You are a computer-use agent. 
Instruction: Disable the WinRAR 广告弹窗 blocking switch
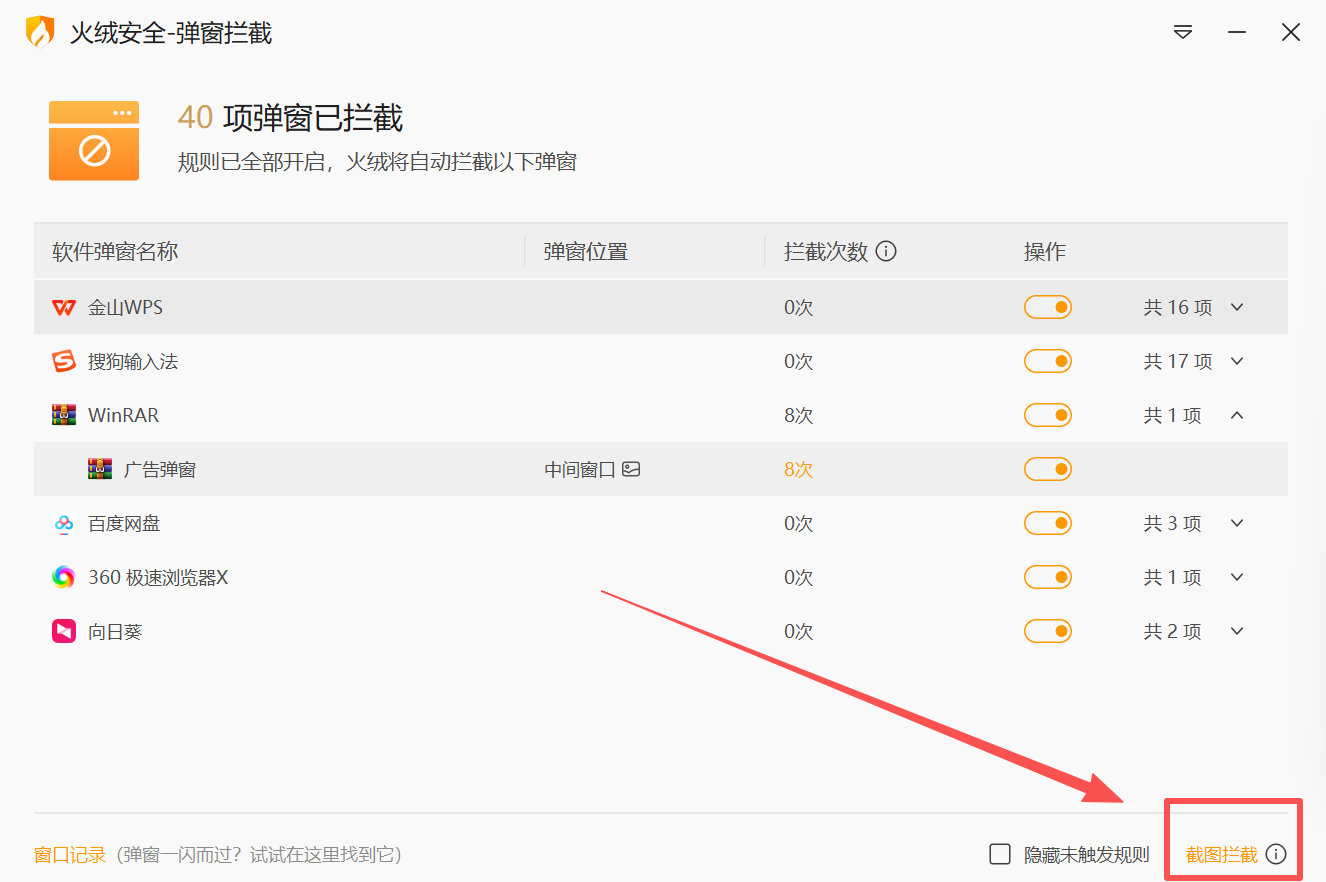(1047, 469)
